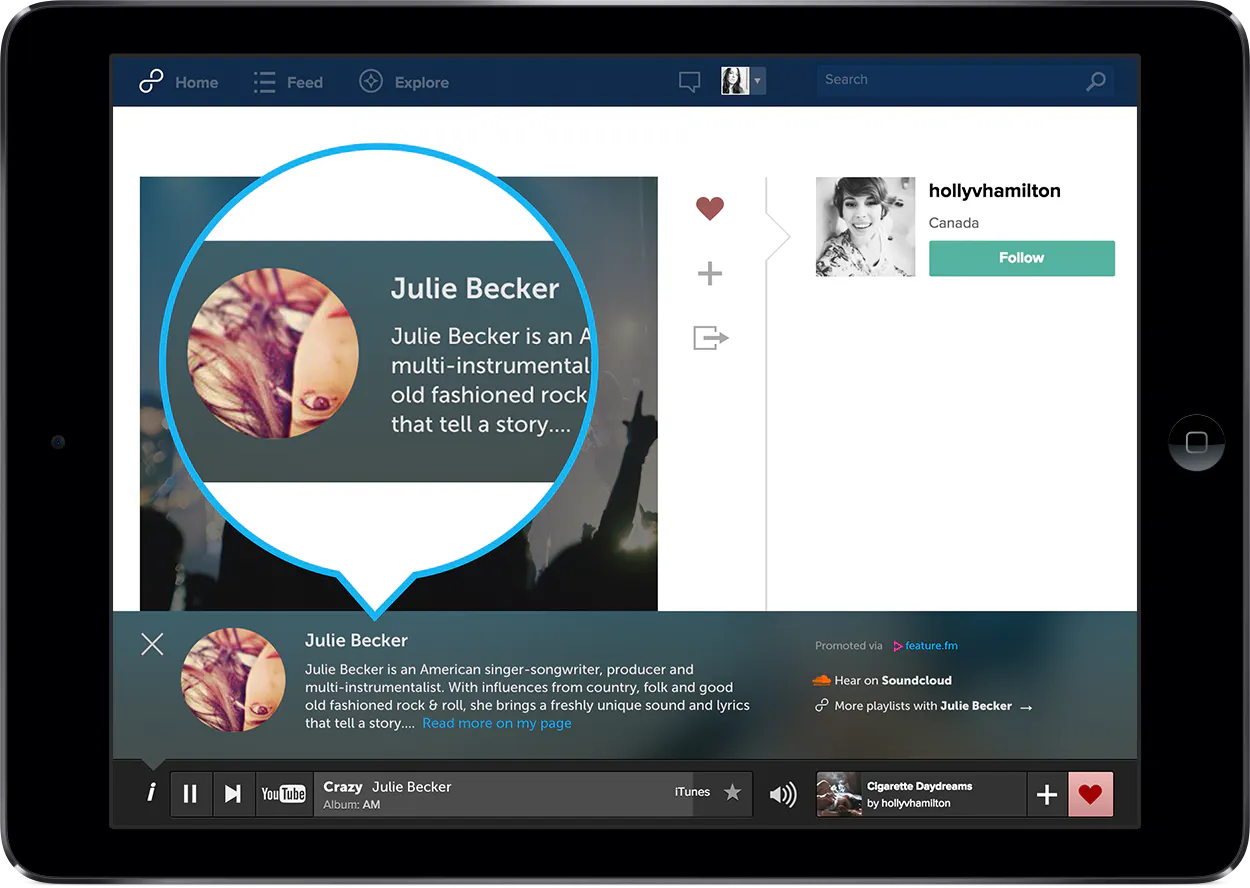The image size is (1250, 888).
Task: Open the messages speech bubble icon
Action: click(x=689, y=82)
